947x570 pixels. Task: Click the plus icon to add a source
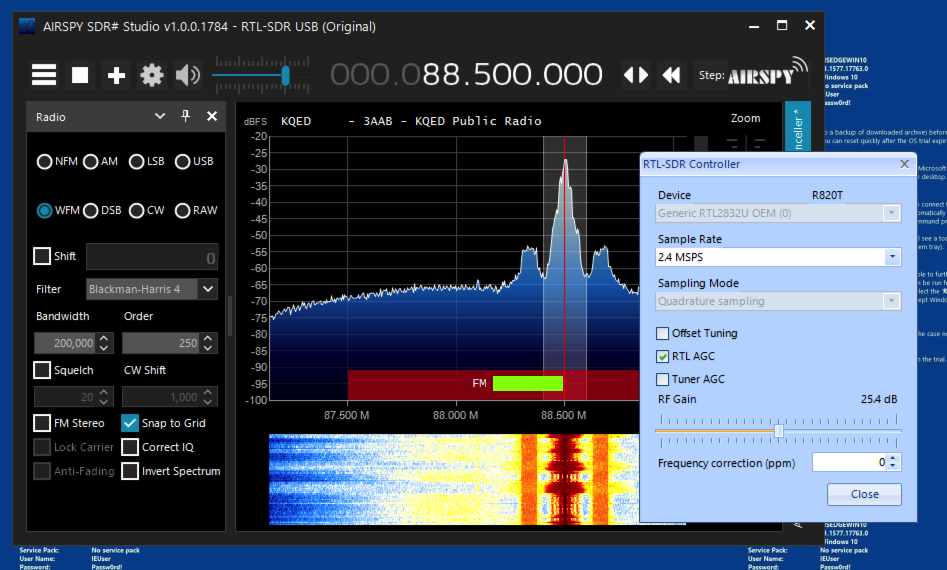116,75
